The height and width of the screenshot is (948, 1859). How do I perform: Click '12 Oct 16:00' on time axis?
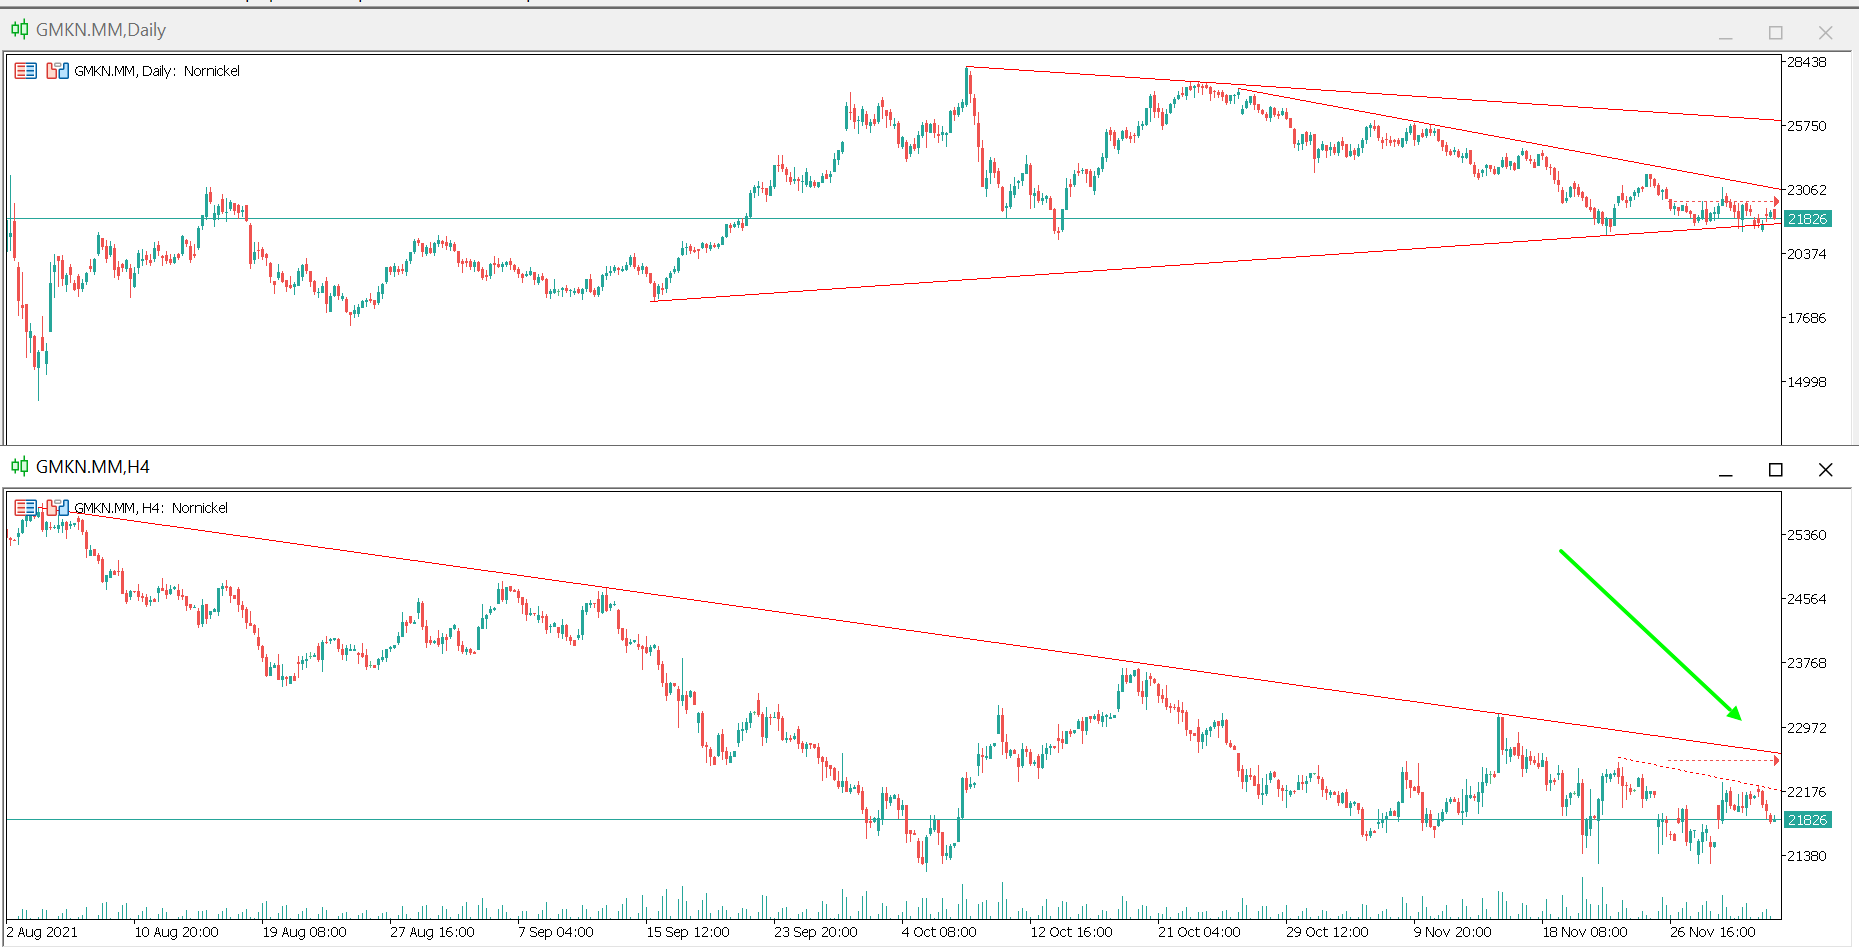(1071, 932)
